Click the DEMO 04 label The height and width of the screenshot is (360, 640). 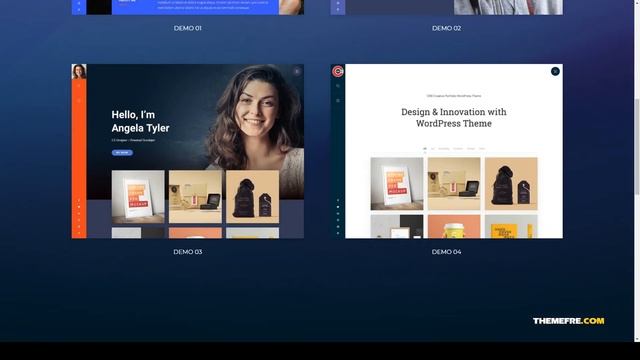point(447,252)
